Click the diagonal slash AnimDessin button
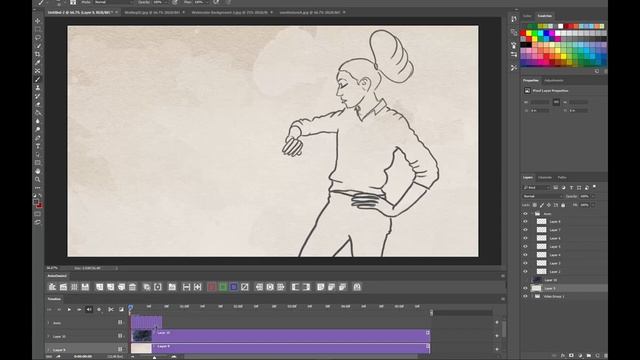 244,287
